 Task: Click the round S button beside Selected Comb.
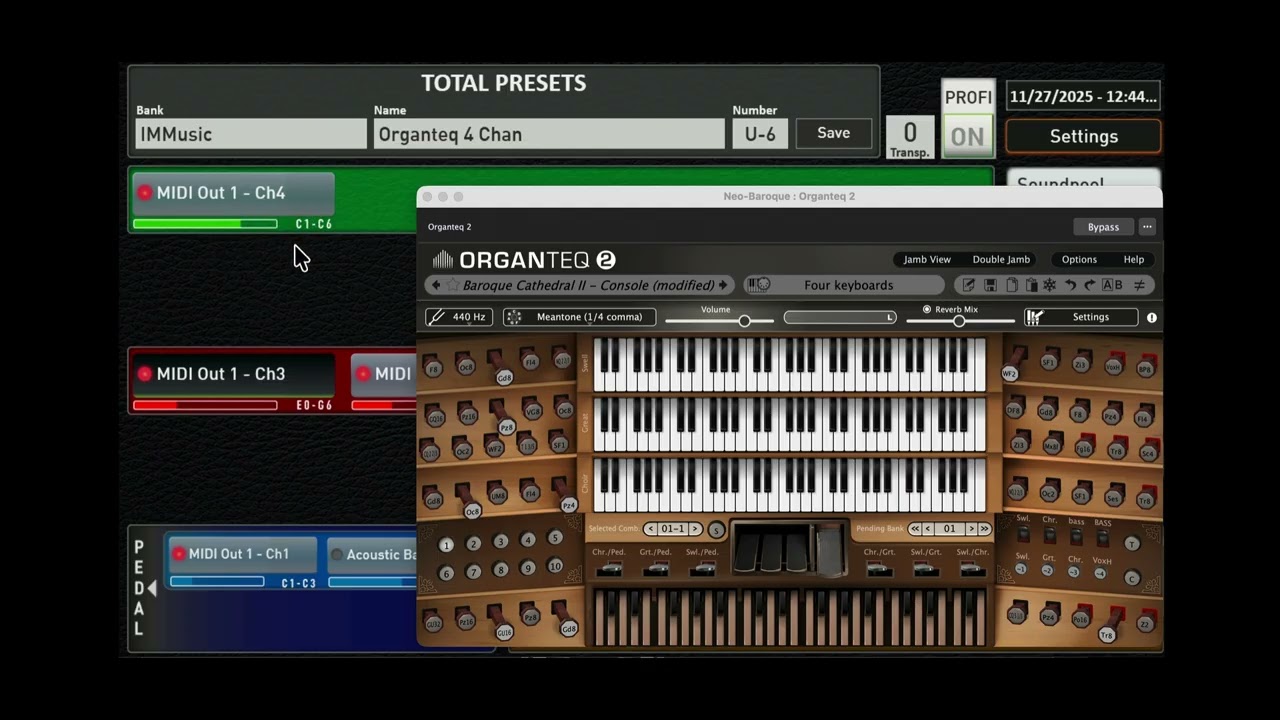(716, 530)
